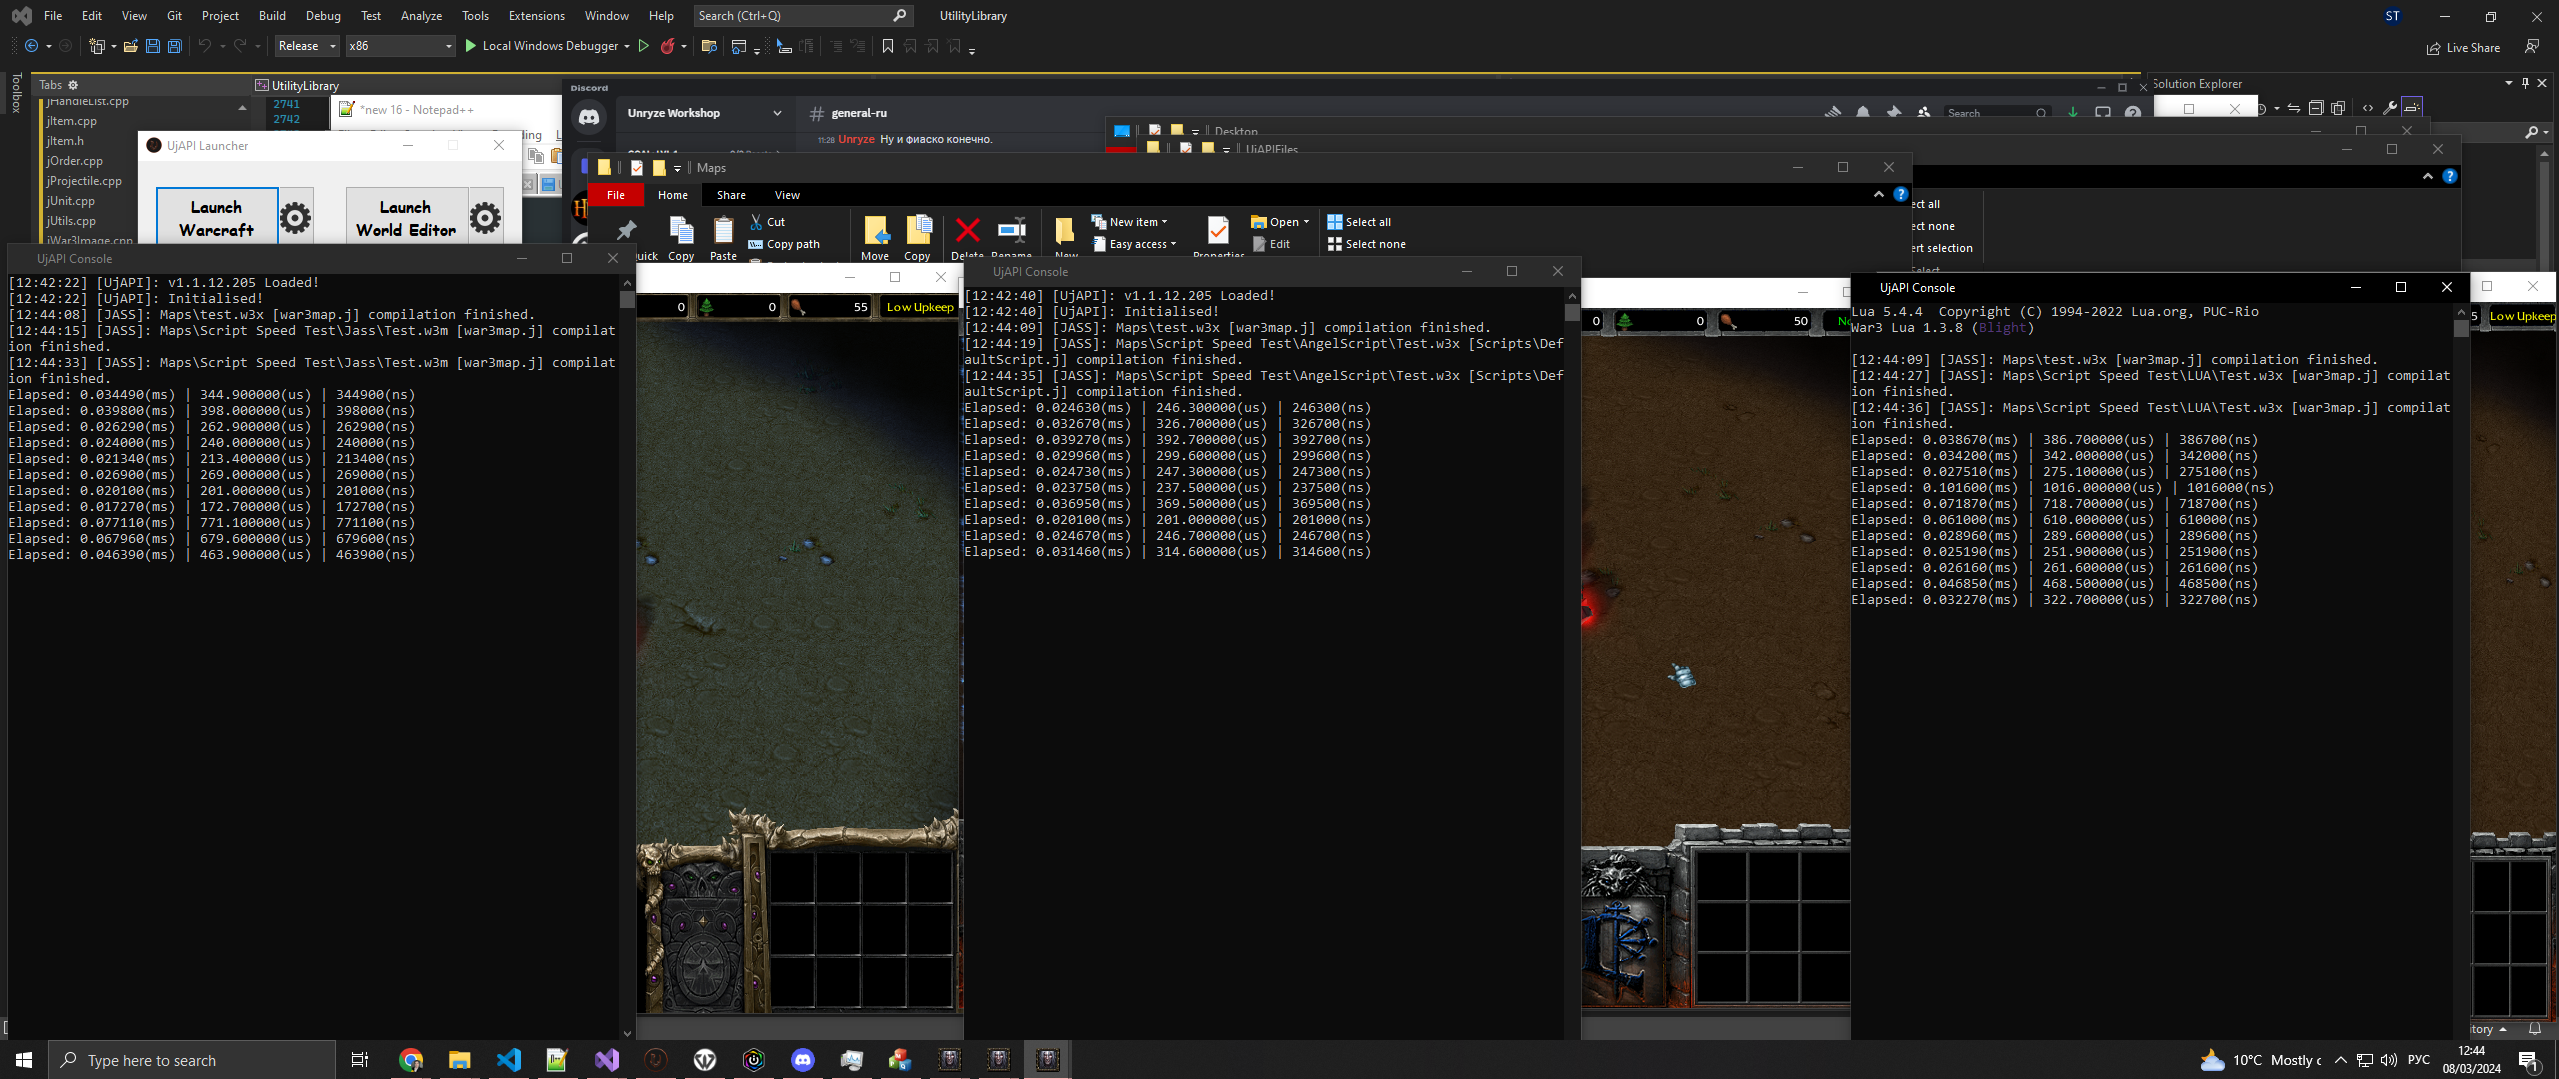Click left UjAPI Console scrollbar thumb
The image size is (2559, 1079).
627,299
